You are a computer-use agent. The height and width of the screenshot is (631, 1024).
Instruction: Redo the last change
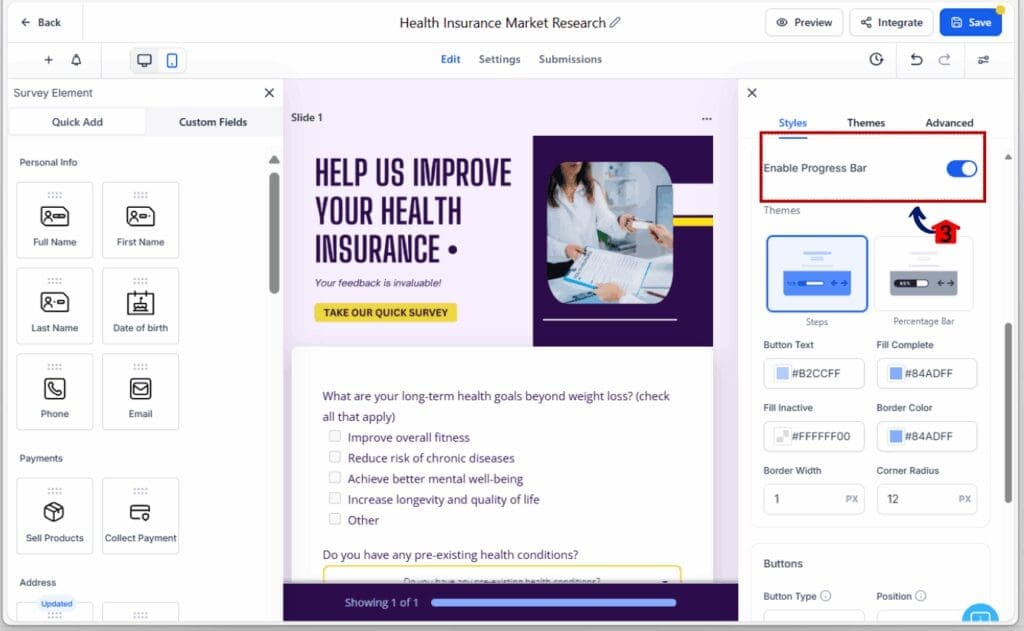[944, 59]
